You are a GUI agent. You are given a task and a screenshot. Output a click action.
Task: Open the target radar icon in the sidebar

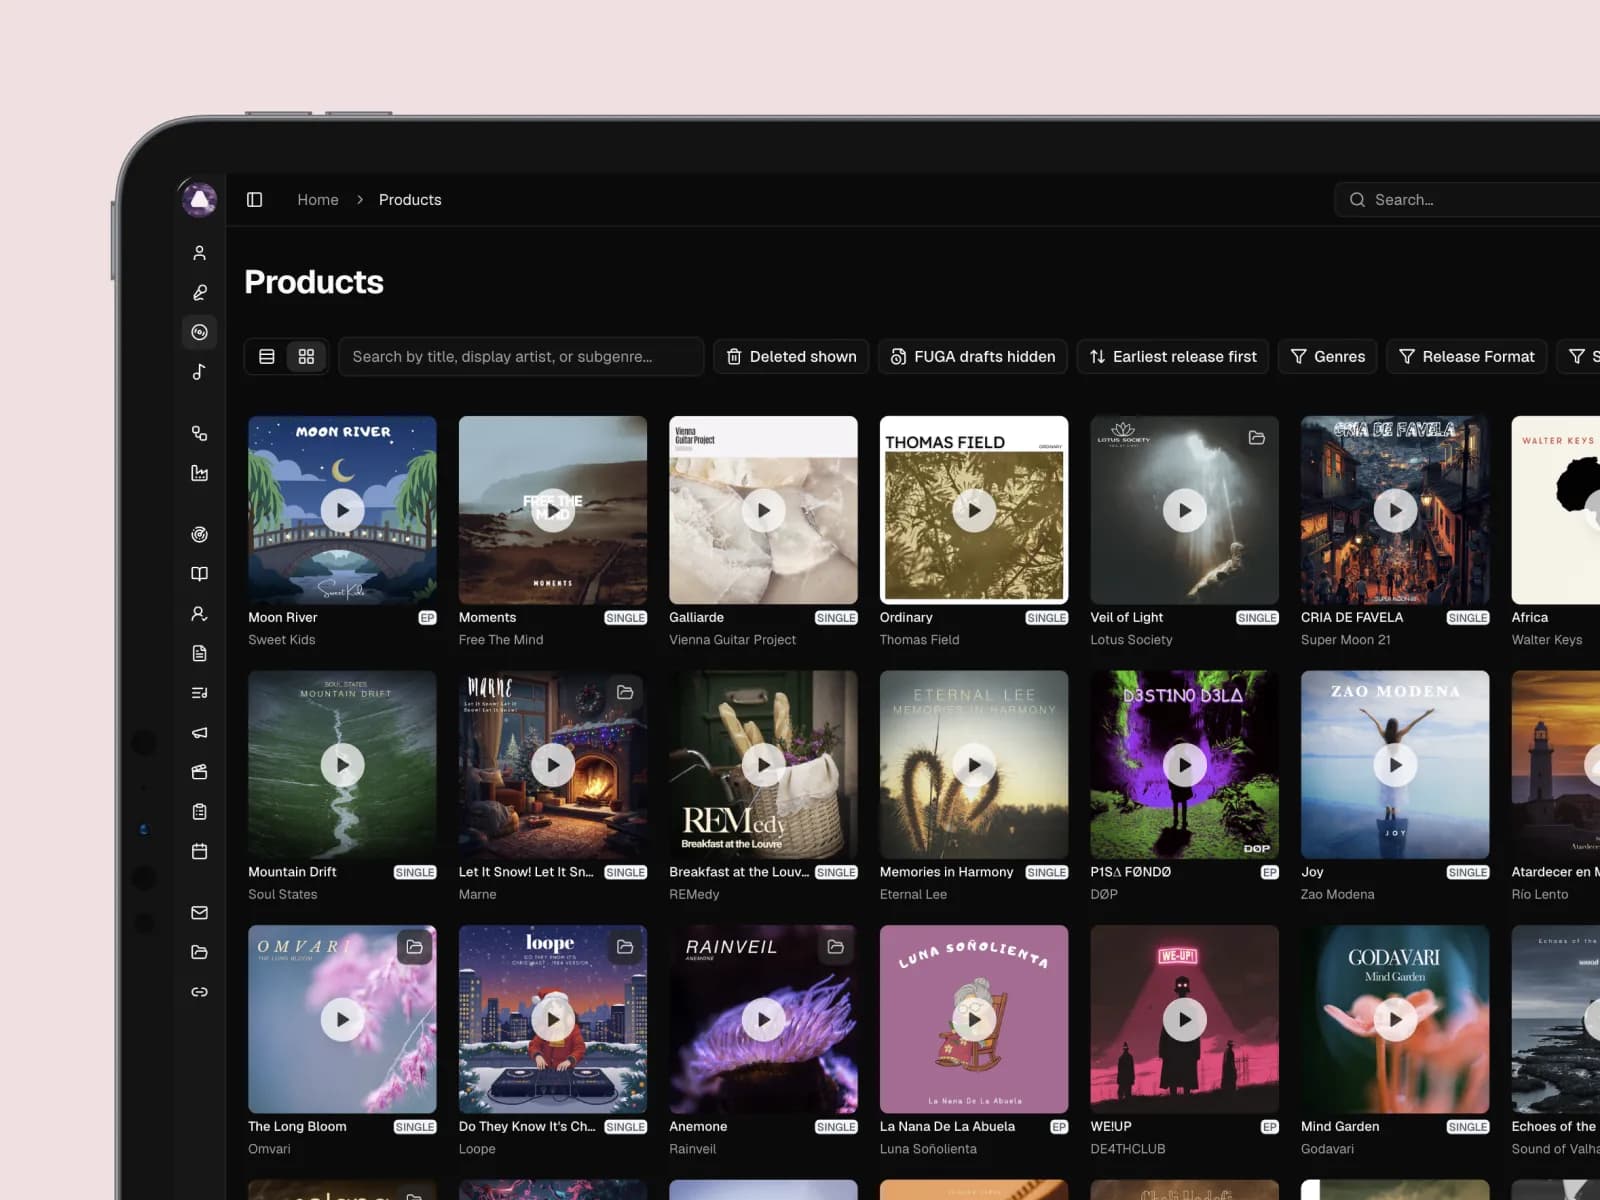coord(199,535)
